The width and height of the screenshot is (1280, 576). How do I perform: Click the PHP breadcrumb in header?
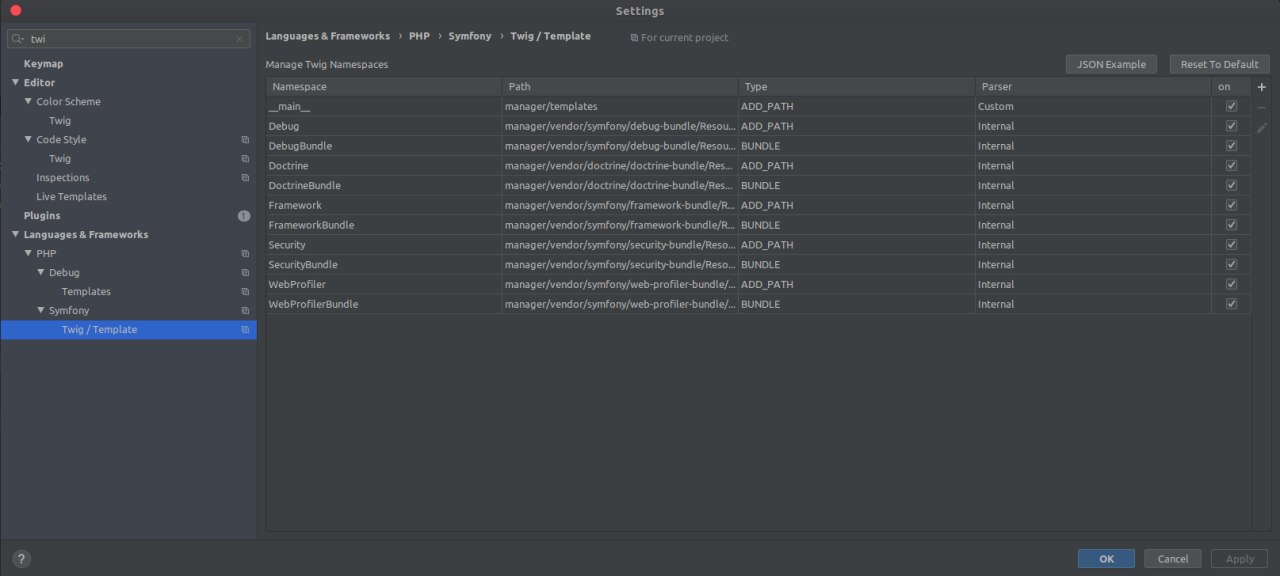tap(419, 36)
